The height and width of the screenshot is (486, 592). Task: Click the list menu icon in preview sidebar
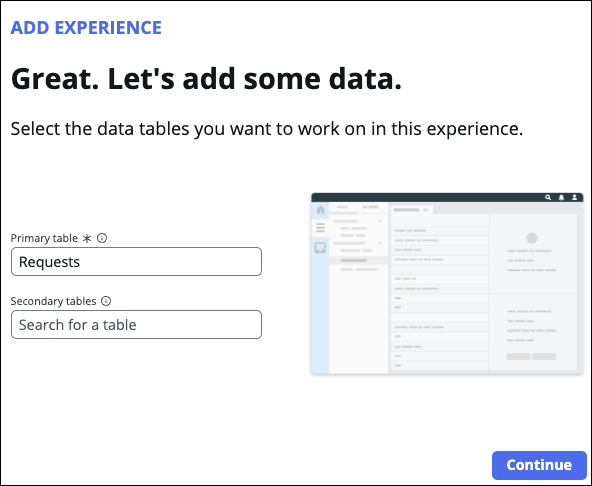point(321,227)
